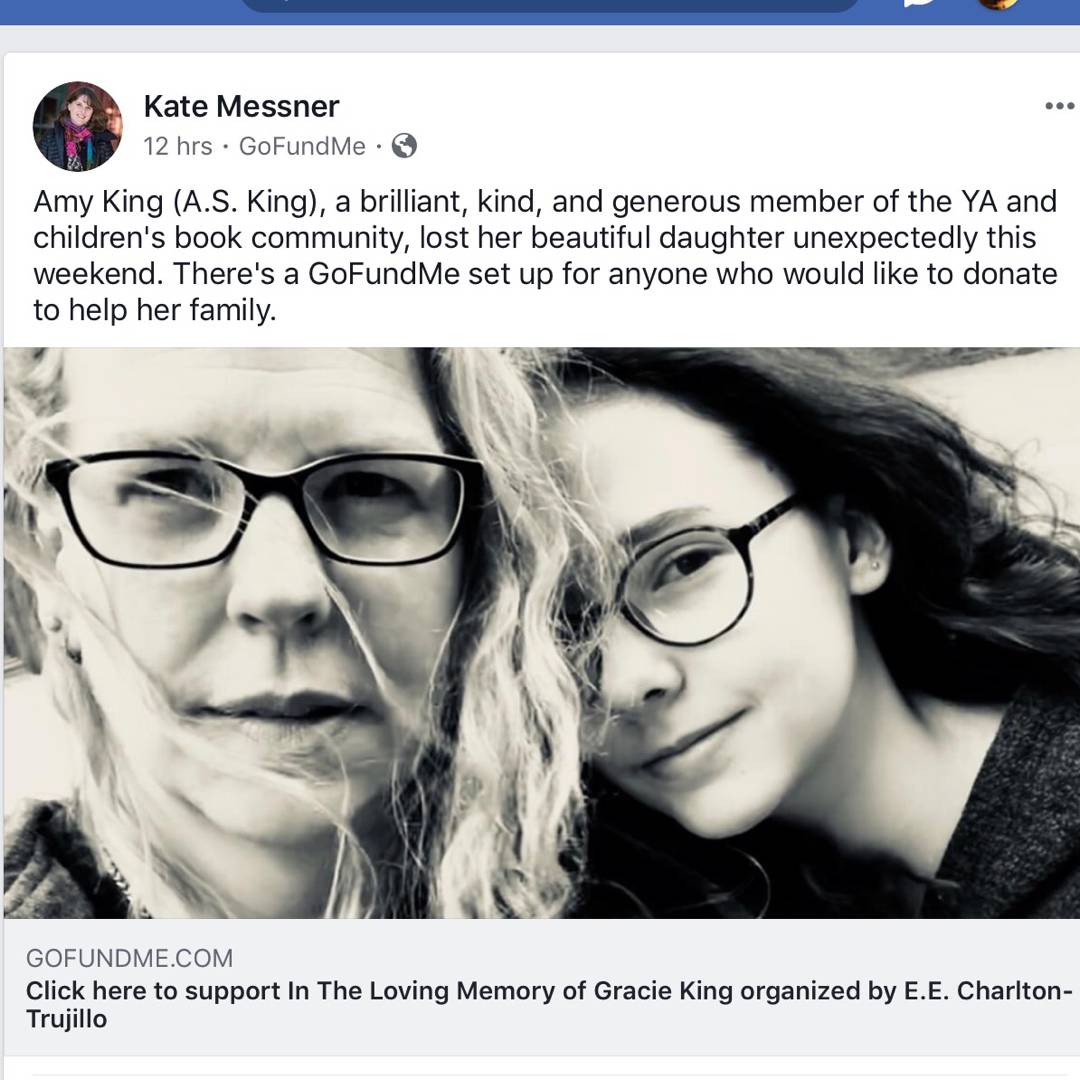Image resolution: width=1080 pixels, height=1080 pixels.
Task: Click the Kate Messner author name
Action: click(241, 106)
